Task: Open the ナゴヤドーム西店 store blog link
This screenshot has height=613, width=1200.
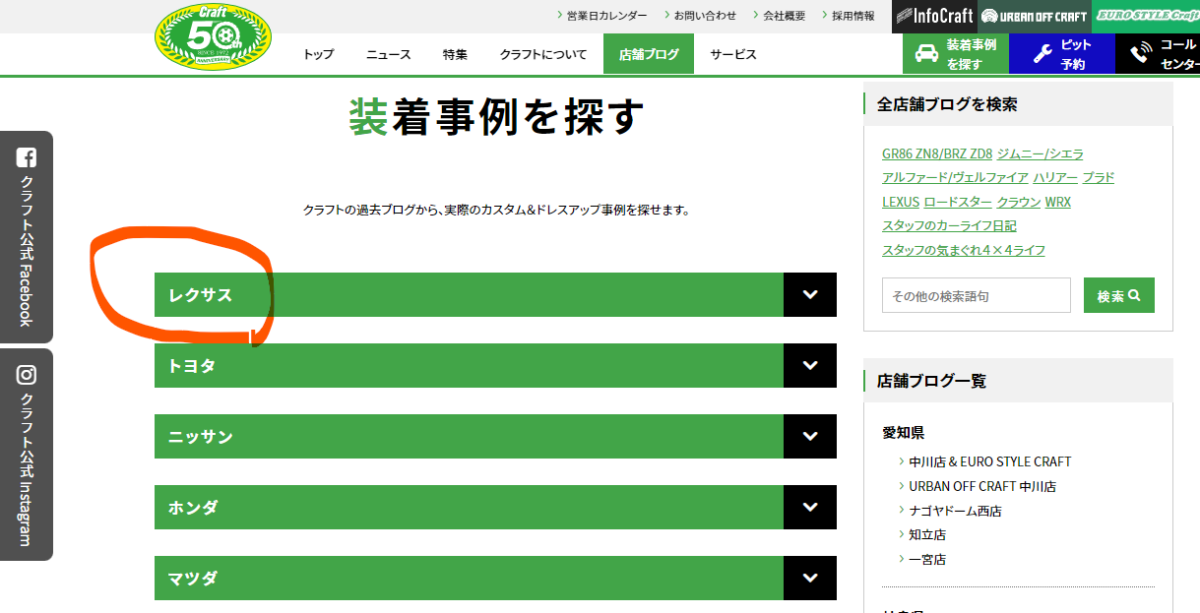Action: pyautogui.click(x=955, y=511)
